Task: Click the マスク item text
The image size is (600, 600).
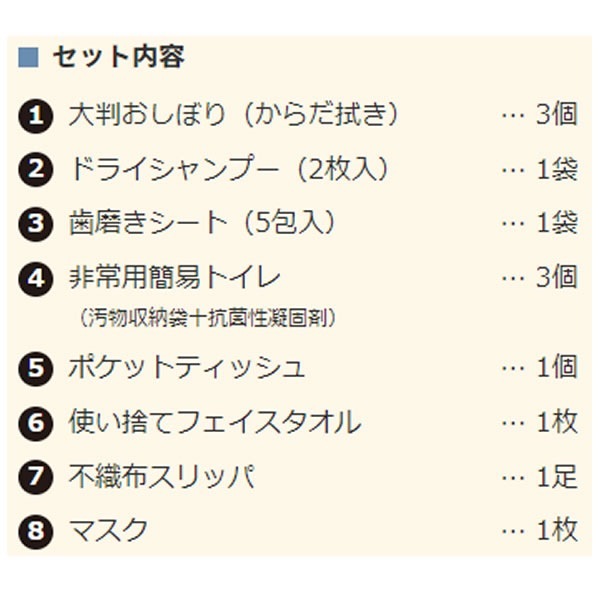Action: pos(108,530)
